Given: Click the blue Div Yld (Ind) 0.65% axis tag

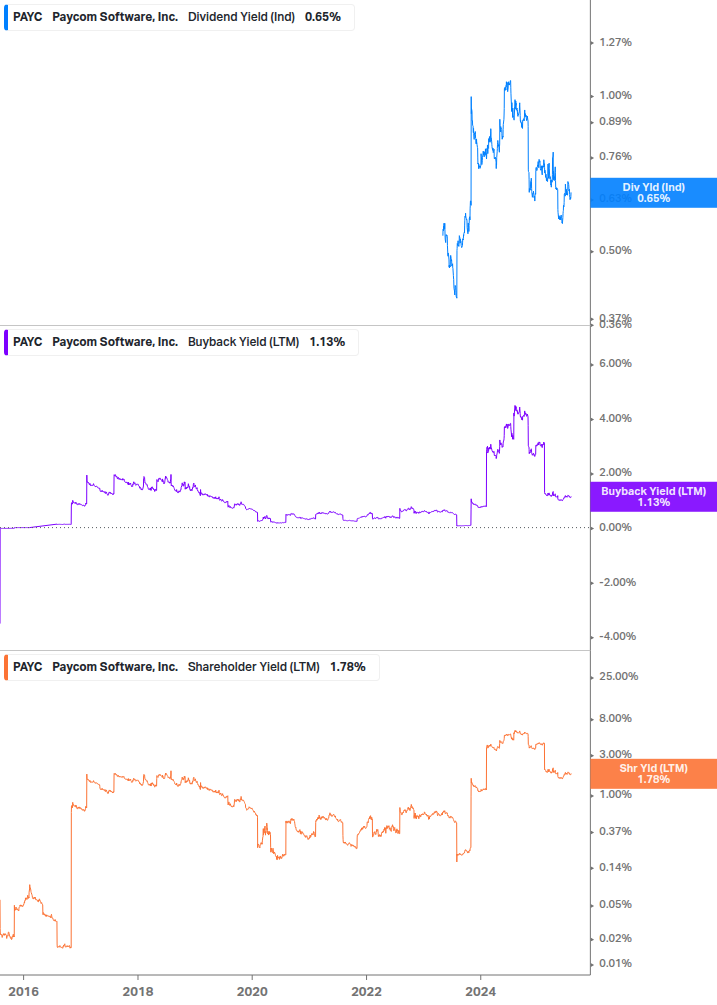Looking at the screenshot, I should click(654, 193).
